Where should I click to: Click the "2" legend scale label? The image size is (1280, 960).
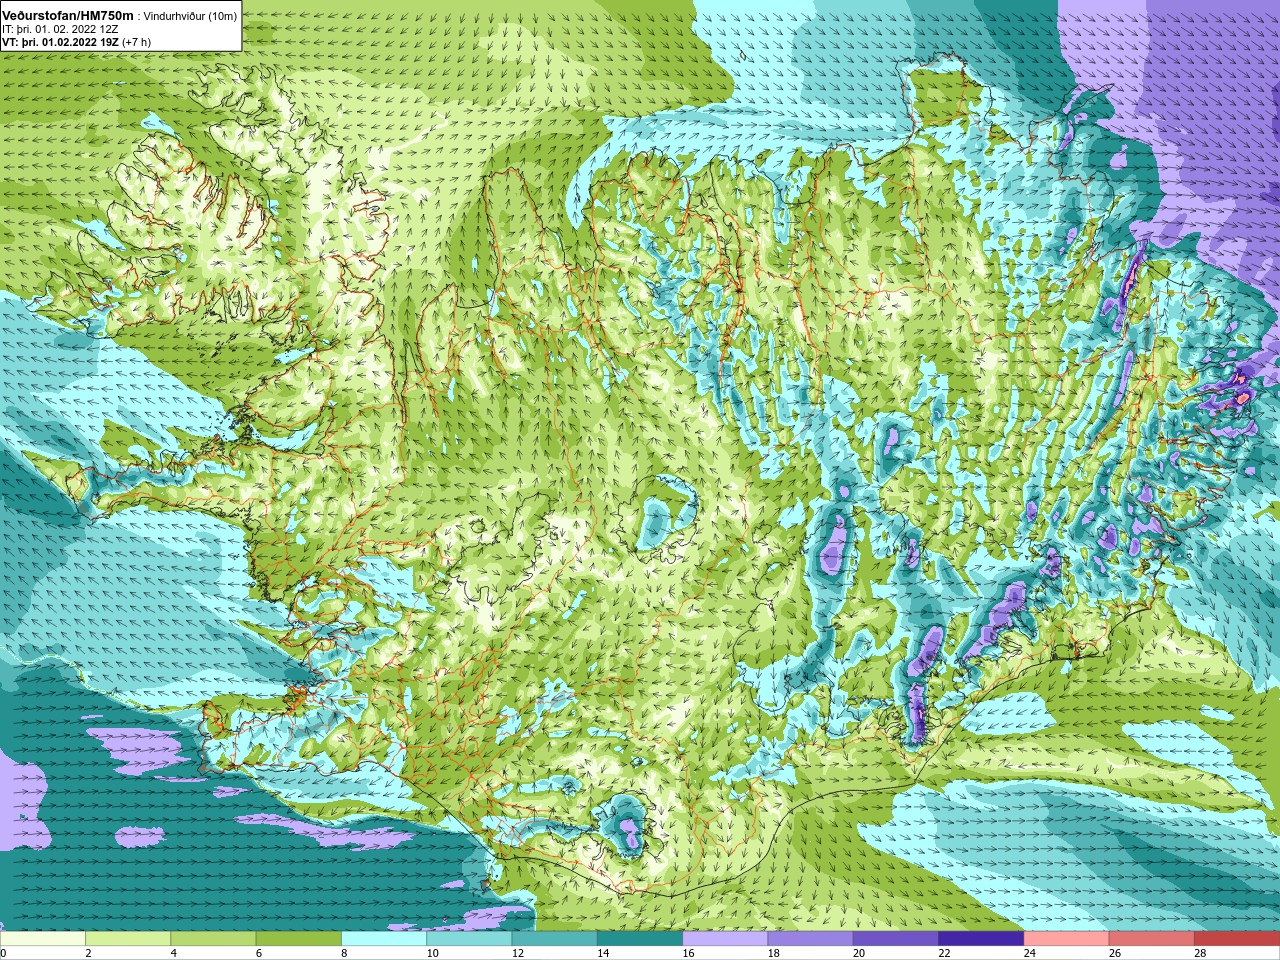click(88, 953)
